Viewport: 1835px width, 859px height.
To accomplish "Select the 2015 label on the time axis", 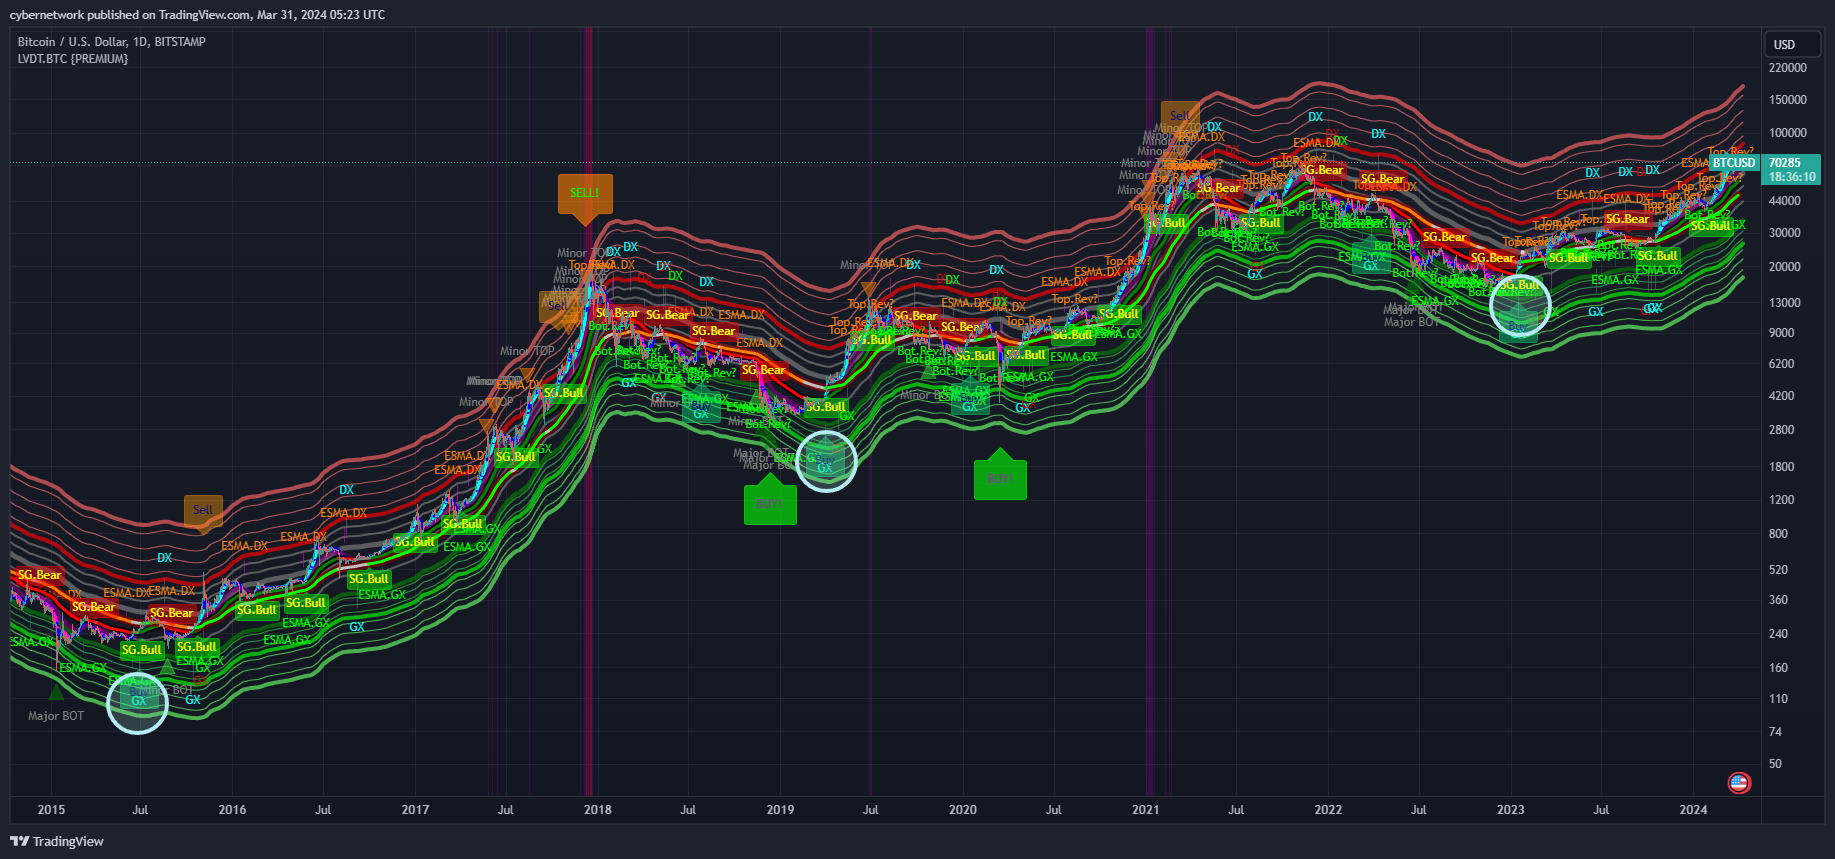I will tap(51, 810).
